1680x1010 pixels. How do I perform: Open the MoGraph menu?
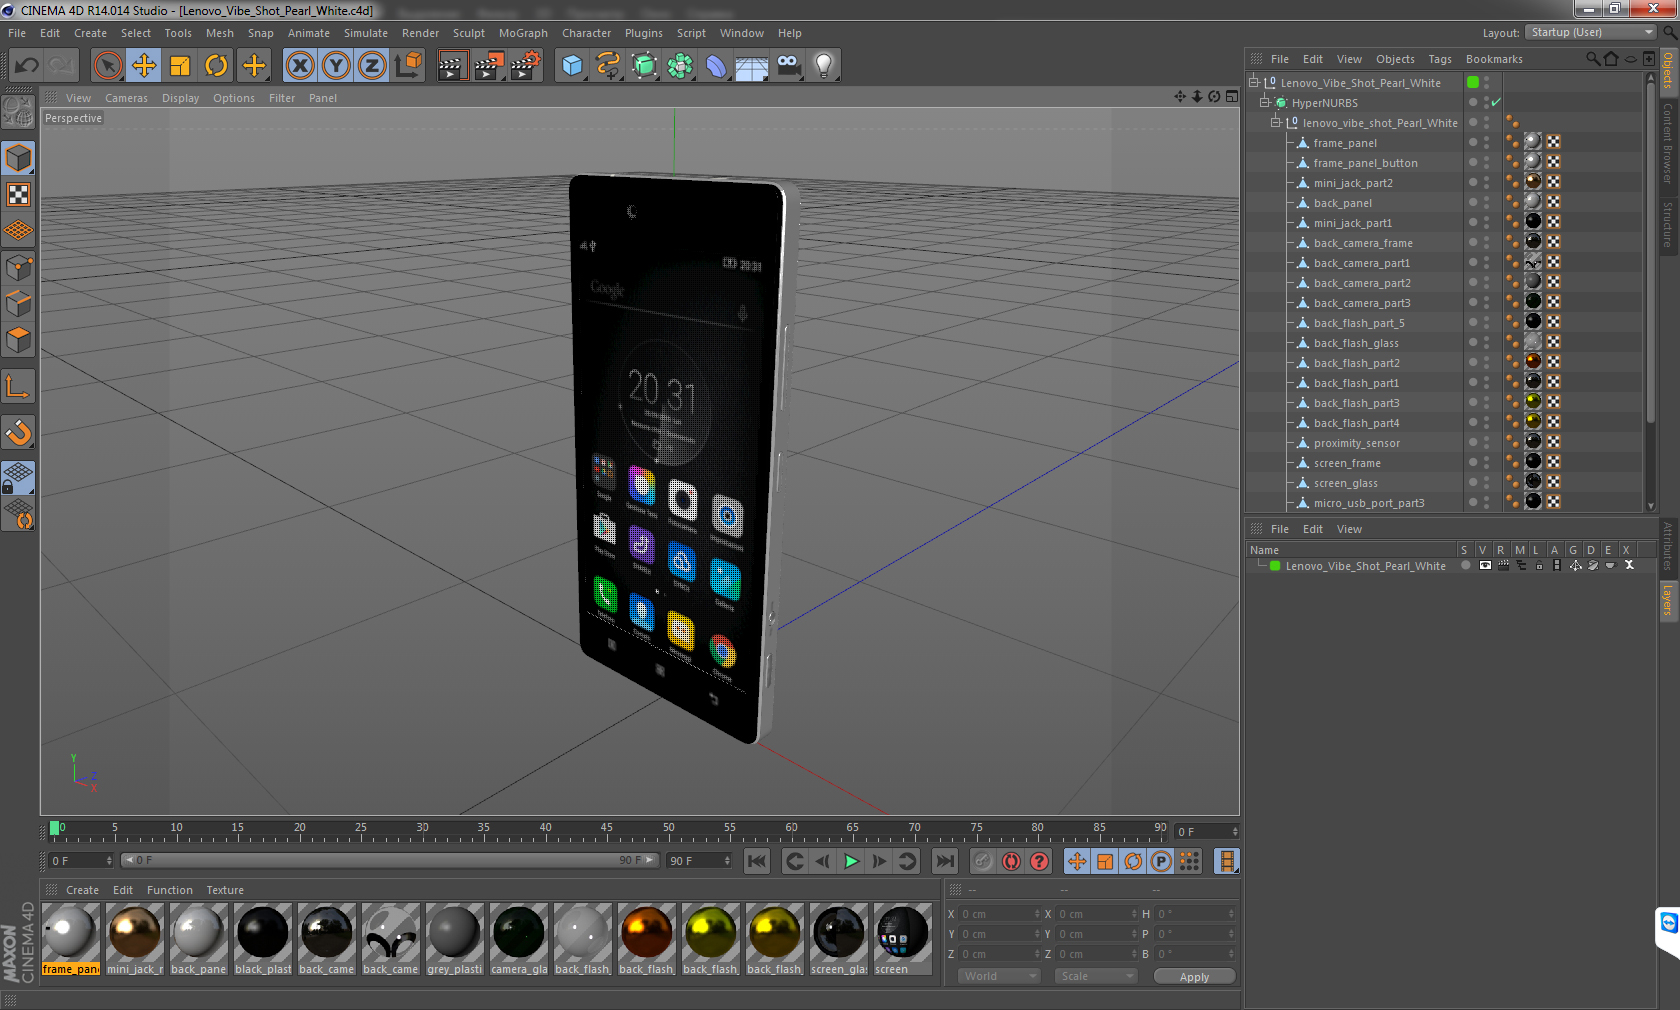(x=523, y=33)
